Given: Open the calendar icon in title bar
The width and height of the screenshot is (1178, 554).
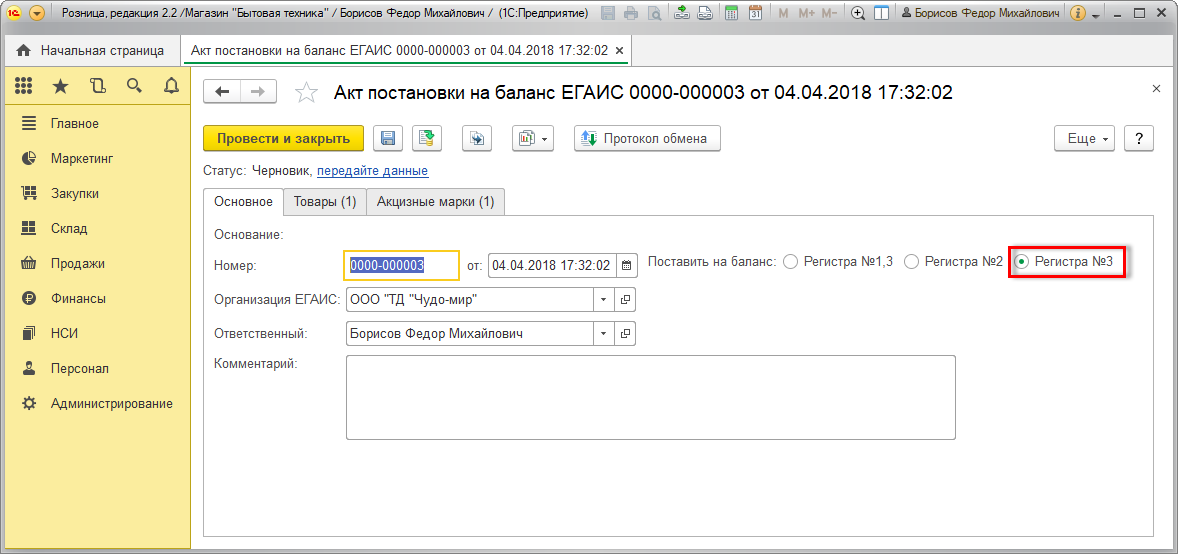Looking at the screenshot, I should pos(756,14).
